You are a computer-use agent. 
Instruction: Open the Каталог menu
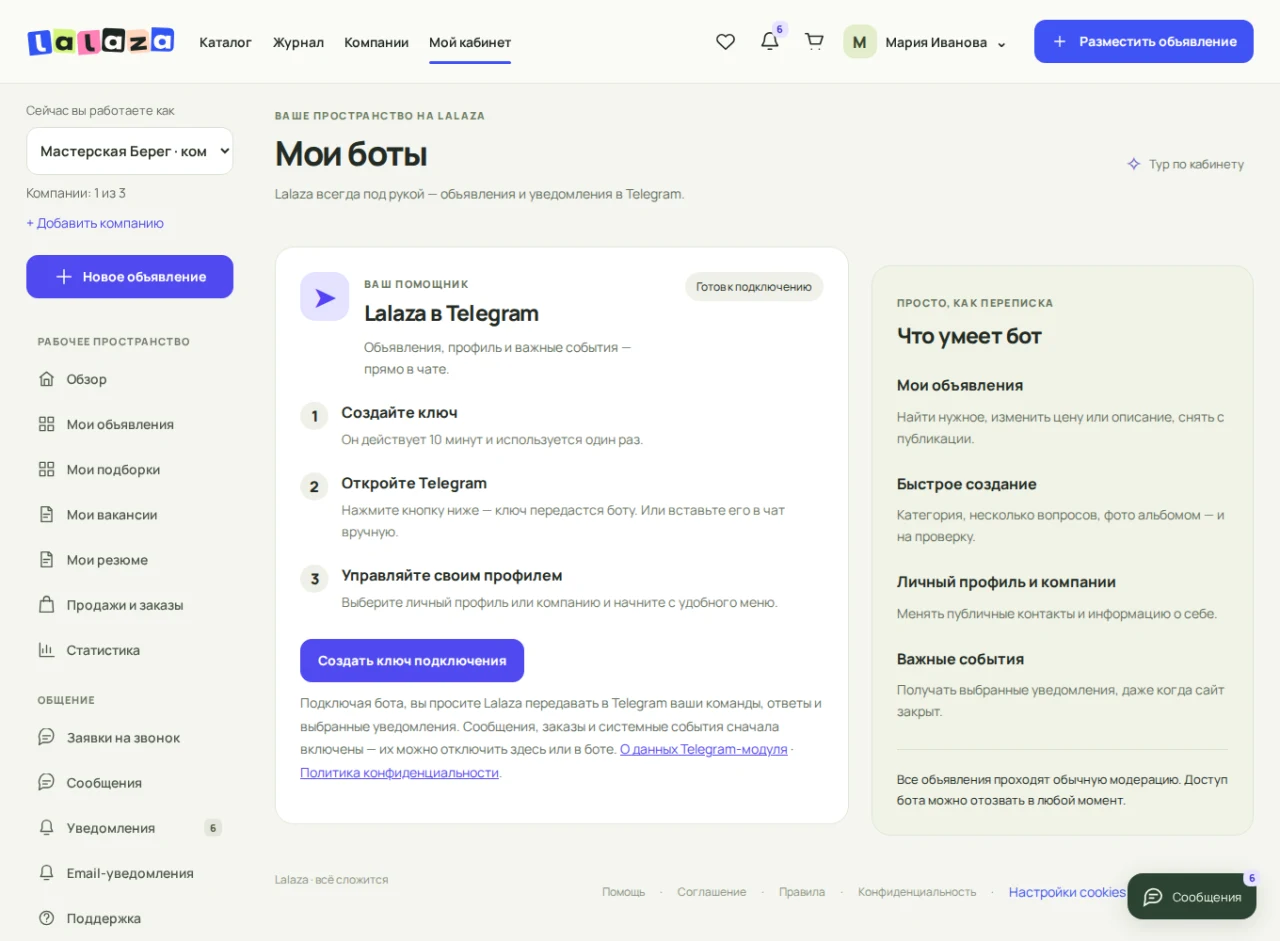click(225, 42)
